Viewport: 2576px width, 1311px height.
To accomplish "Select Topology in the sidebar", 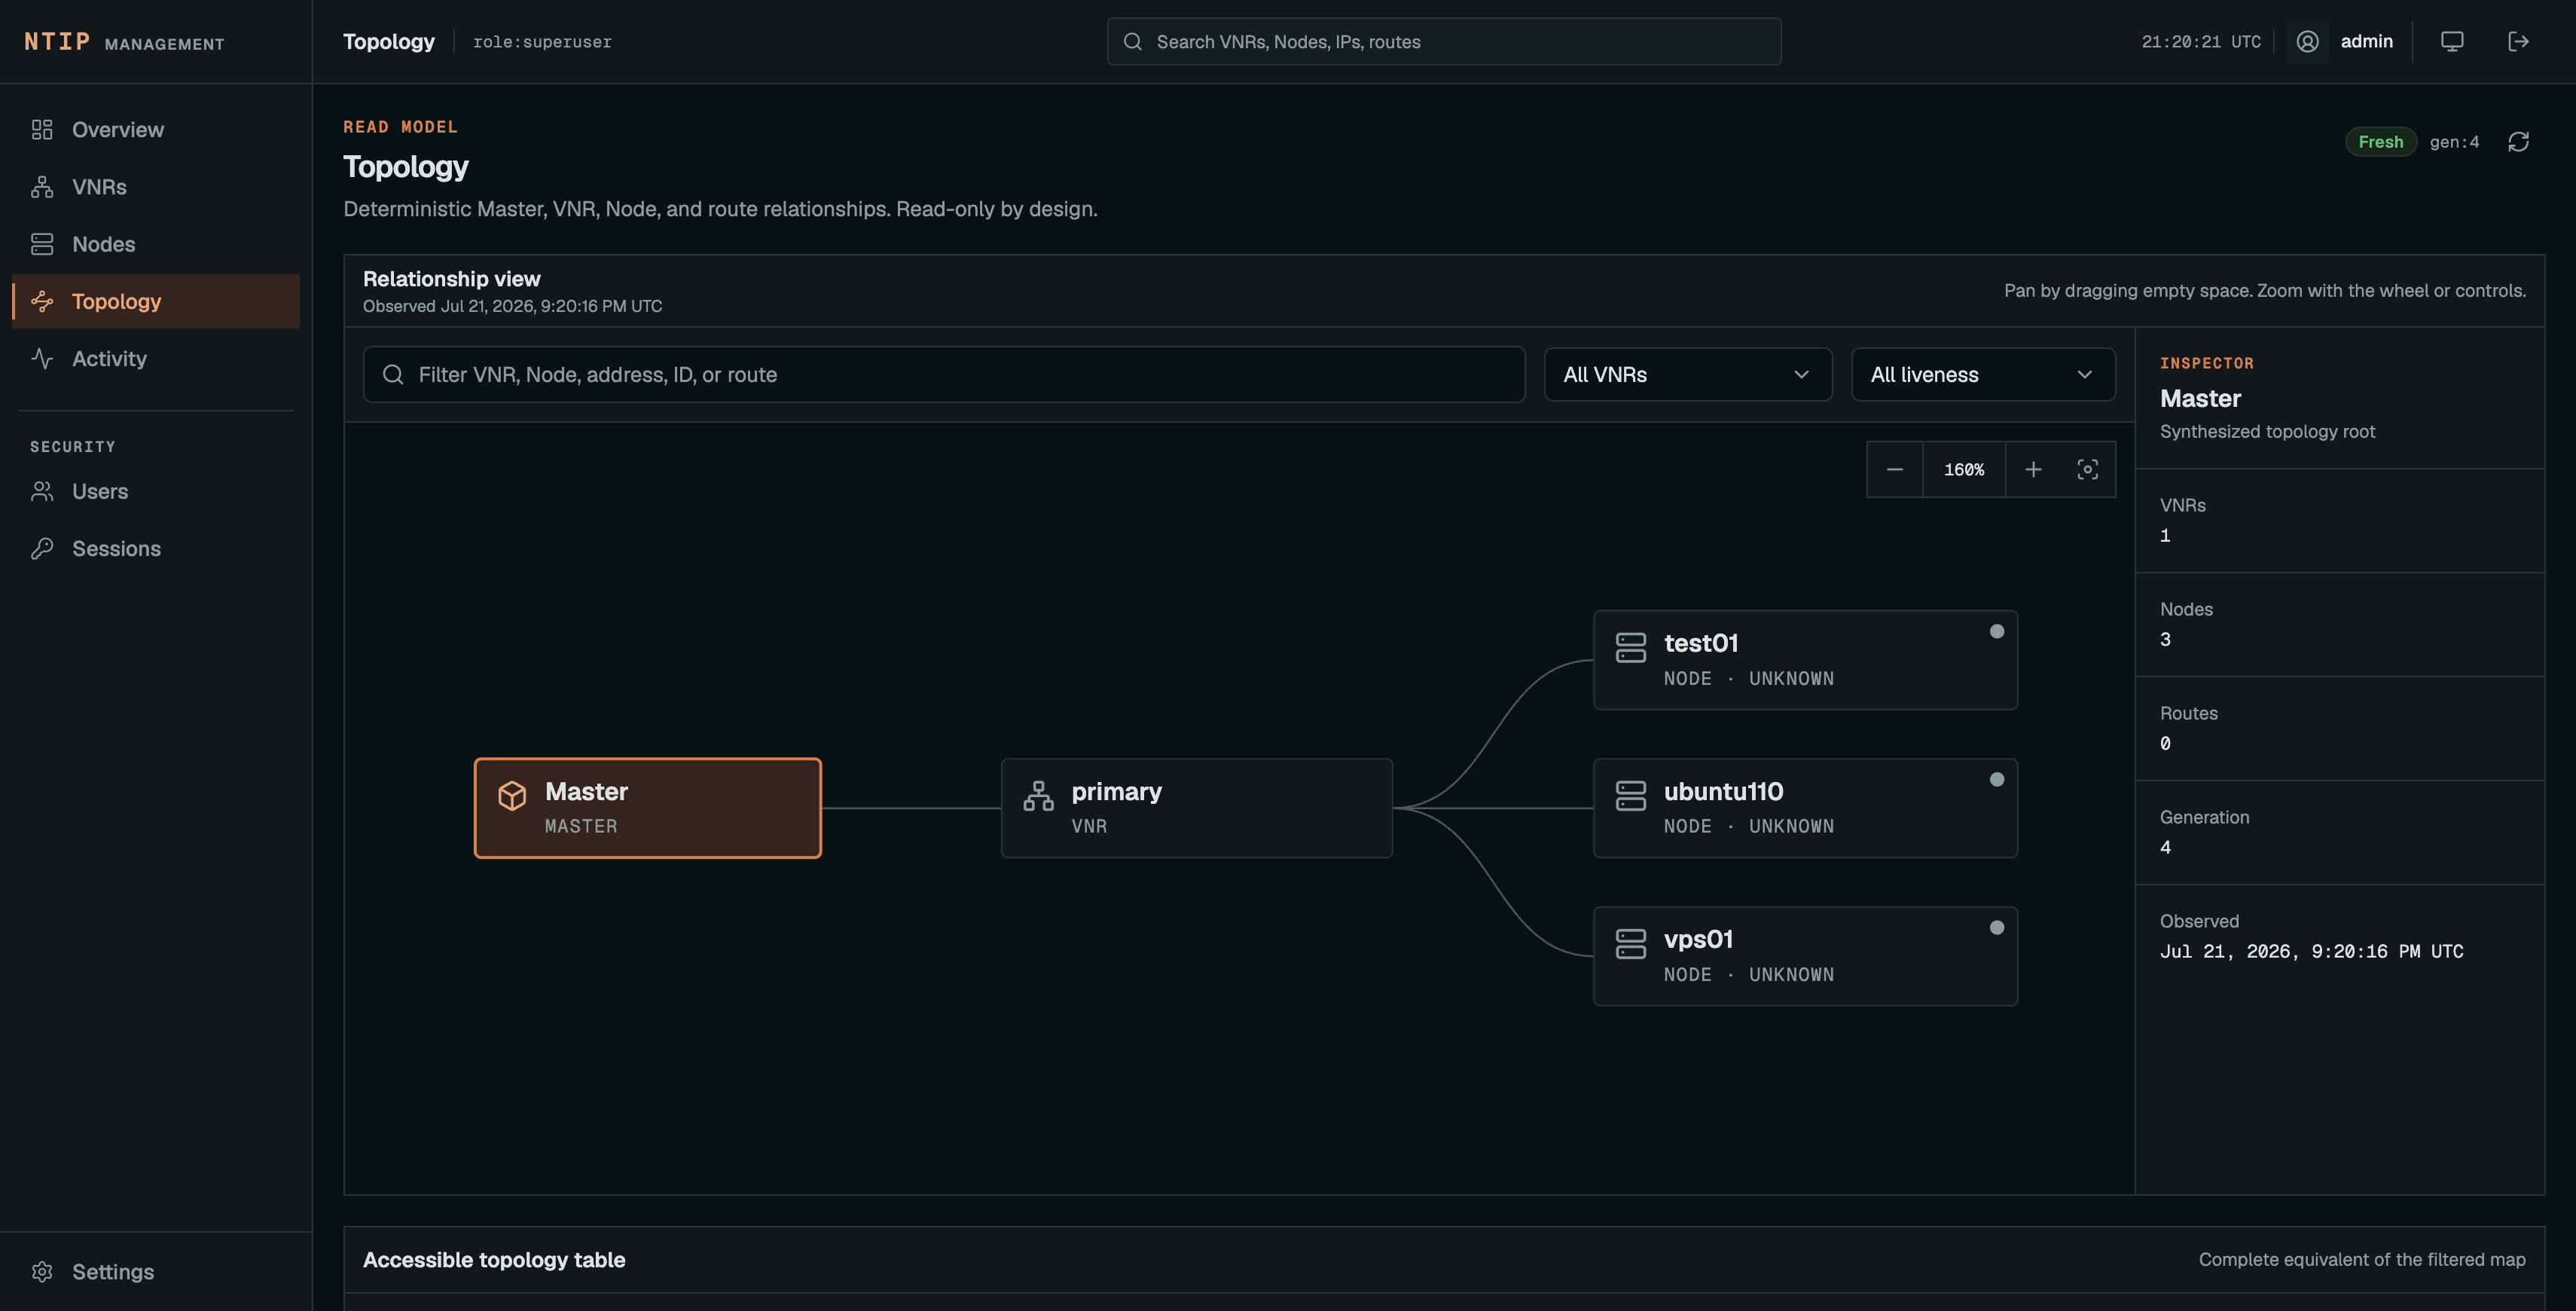I will pos(156,301).
